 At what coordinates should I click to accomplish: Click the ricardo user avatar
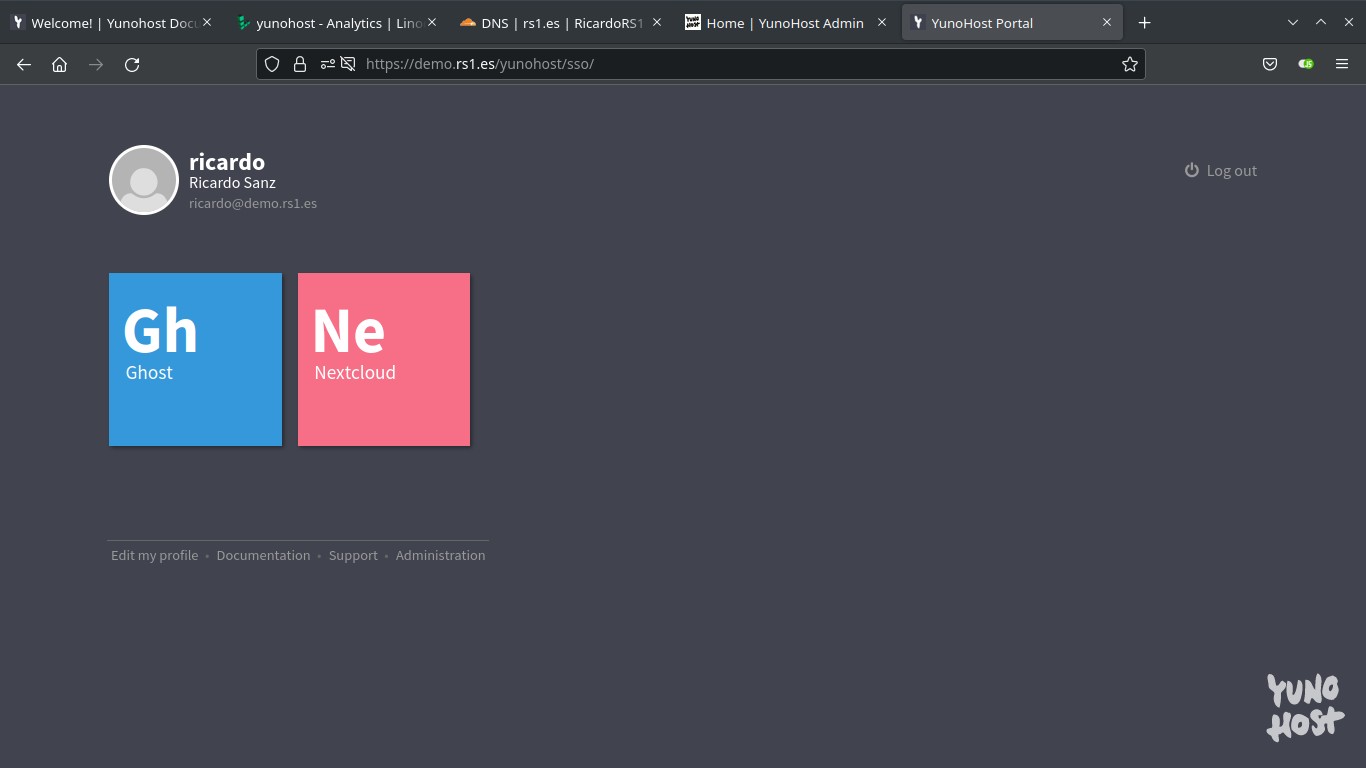(x=144, y=180)
